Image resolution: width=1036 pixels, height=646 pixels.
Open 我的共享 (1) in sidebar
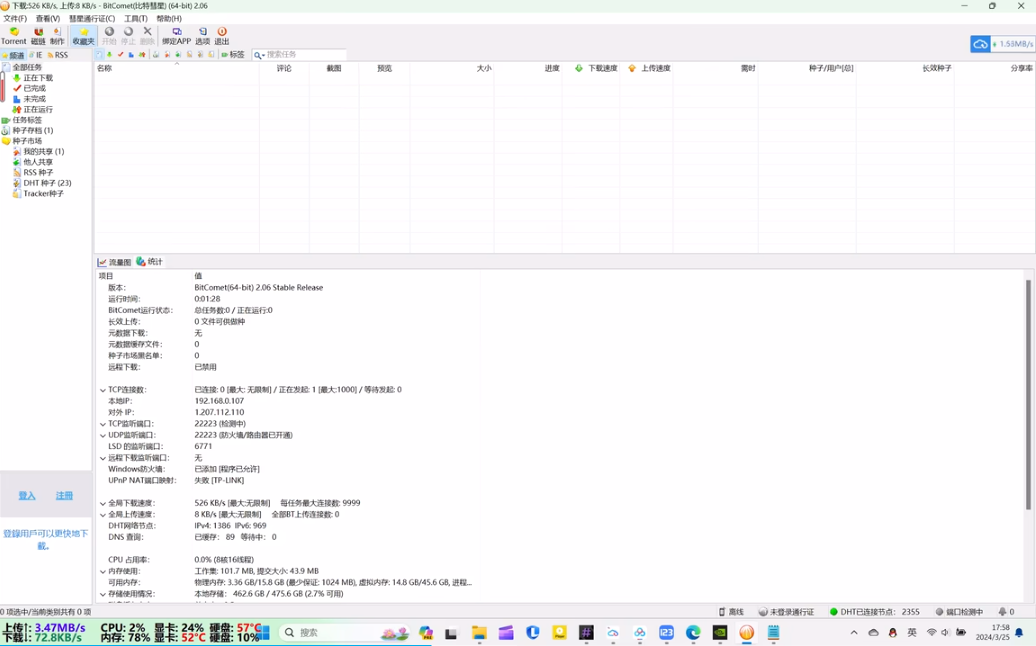(x=38, y=151)
